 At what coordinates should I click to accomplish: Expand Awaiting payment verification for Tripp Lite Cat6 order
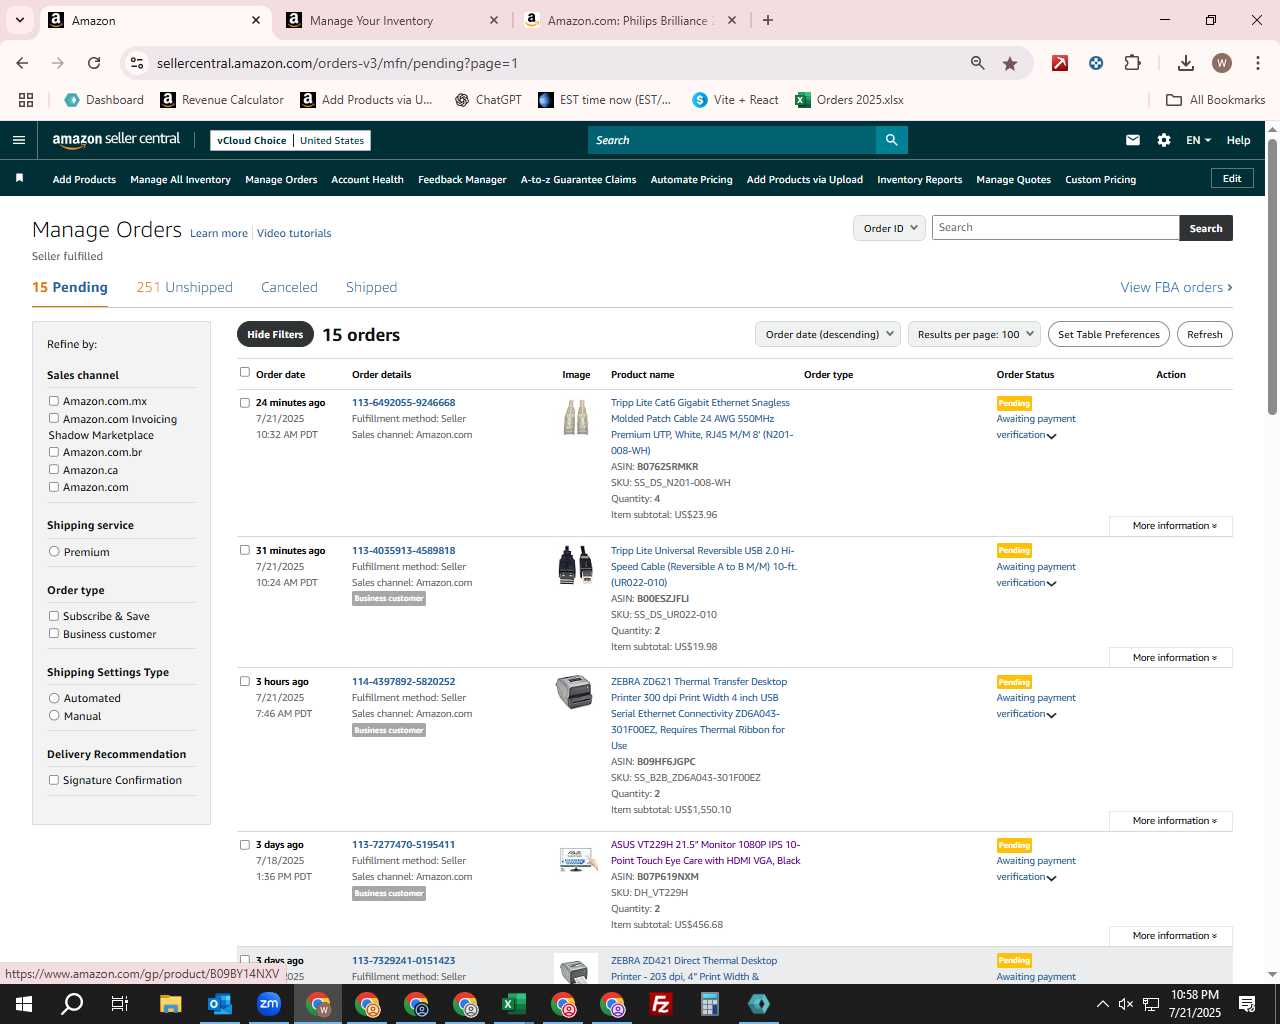[x=1036, y=427]
